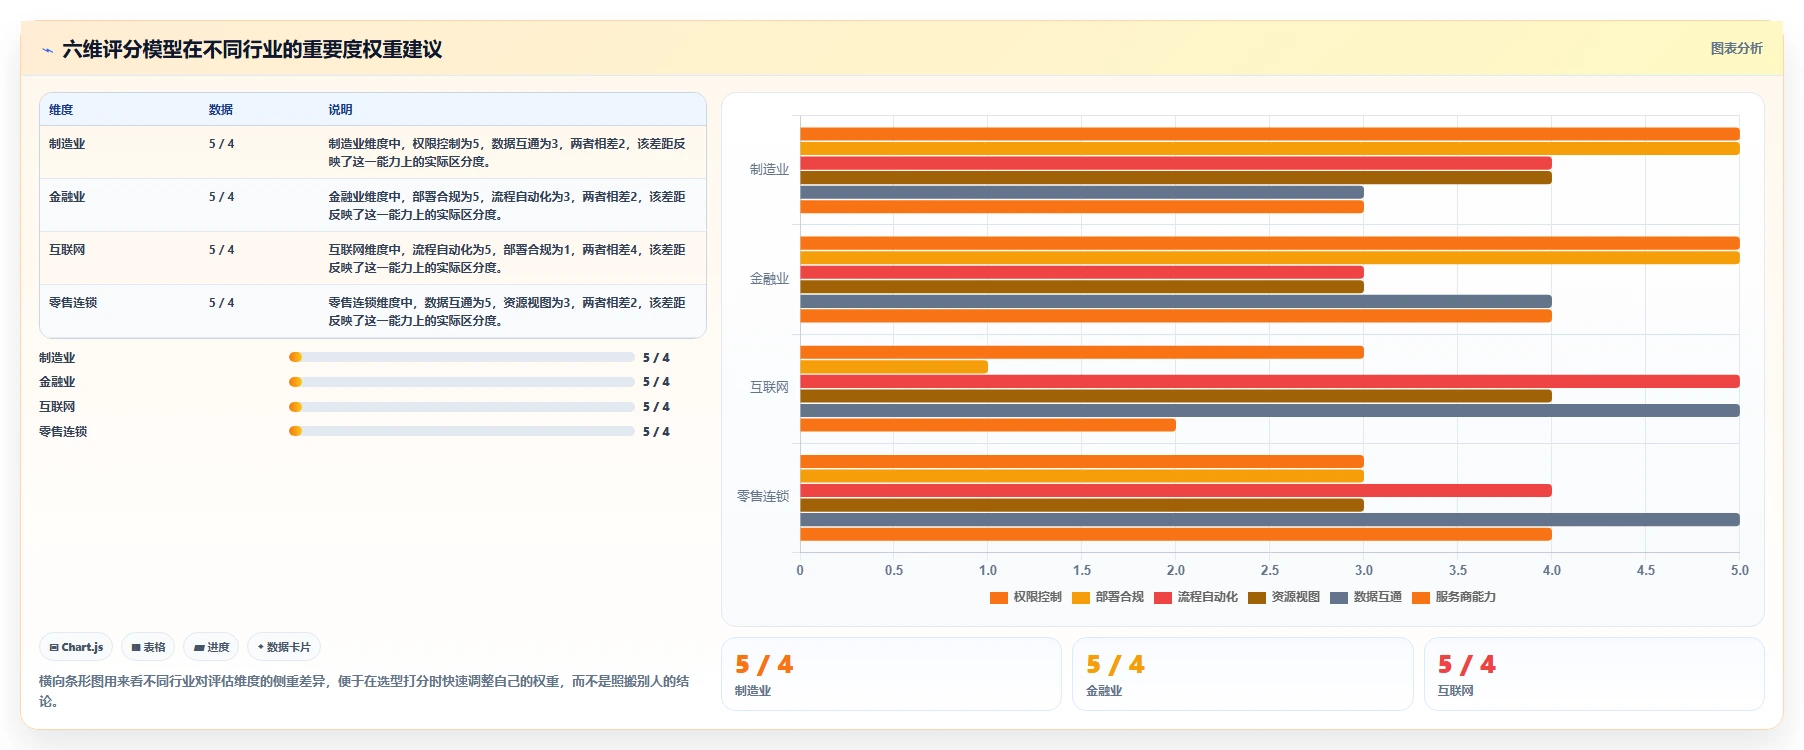This screenshot has width=1804, height=750.
Task: Toggle the 服务商能力 legend item
Action: [1454, 597]
